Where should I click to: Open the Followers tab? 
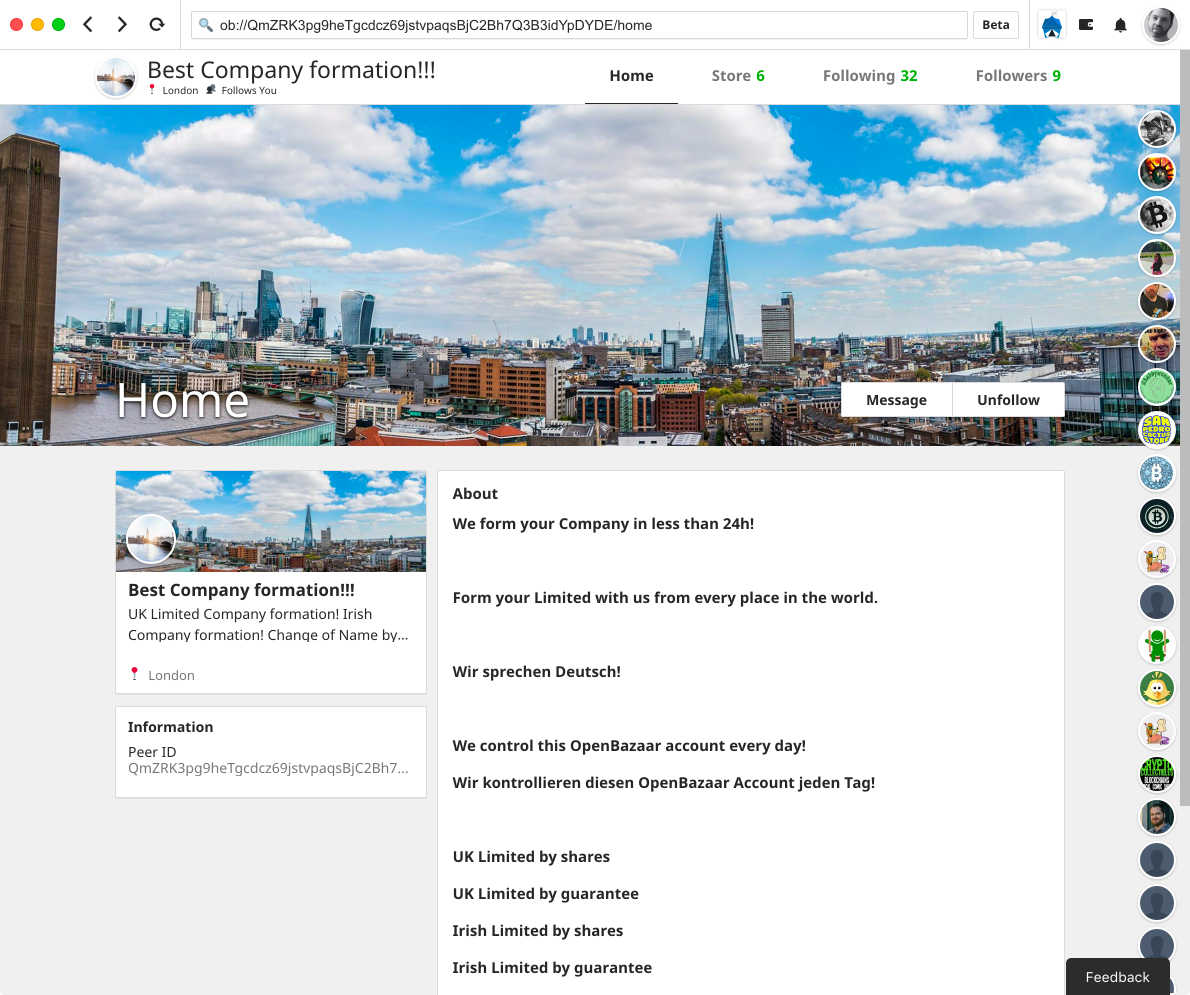[1018, 76]
